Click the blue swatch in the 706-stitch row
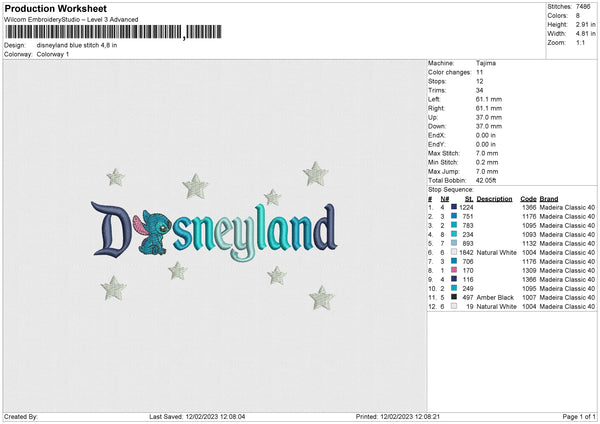This screenshot has height=424, width=600. (x=454, y=261)
